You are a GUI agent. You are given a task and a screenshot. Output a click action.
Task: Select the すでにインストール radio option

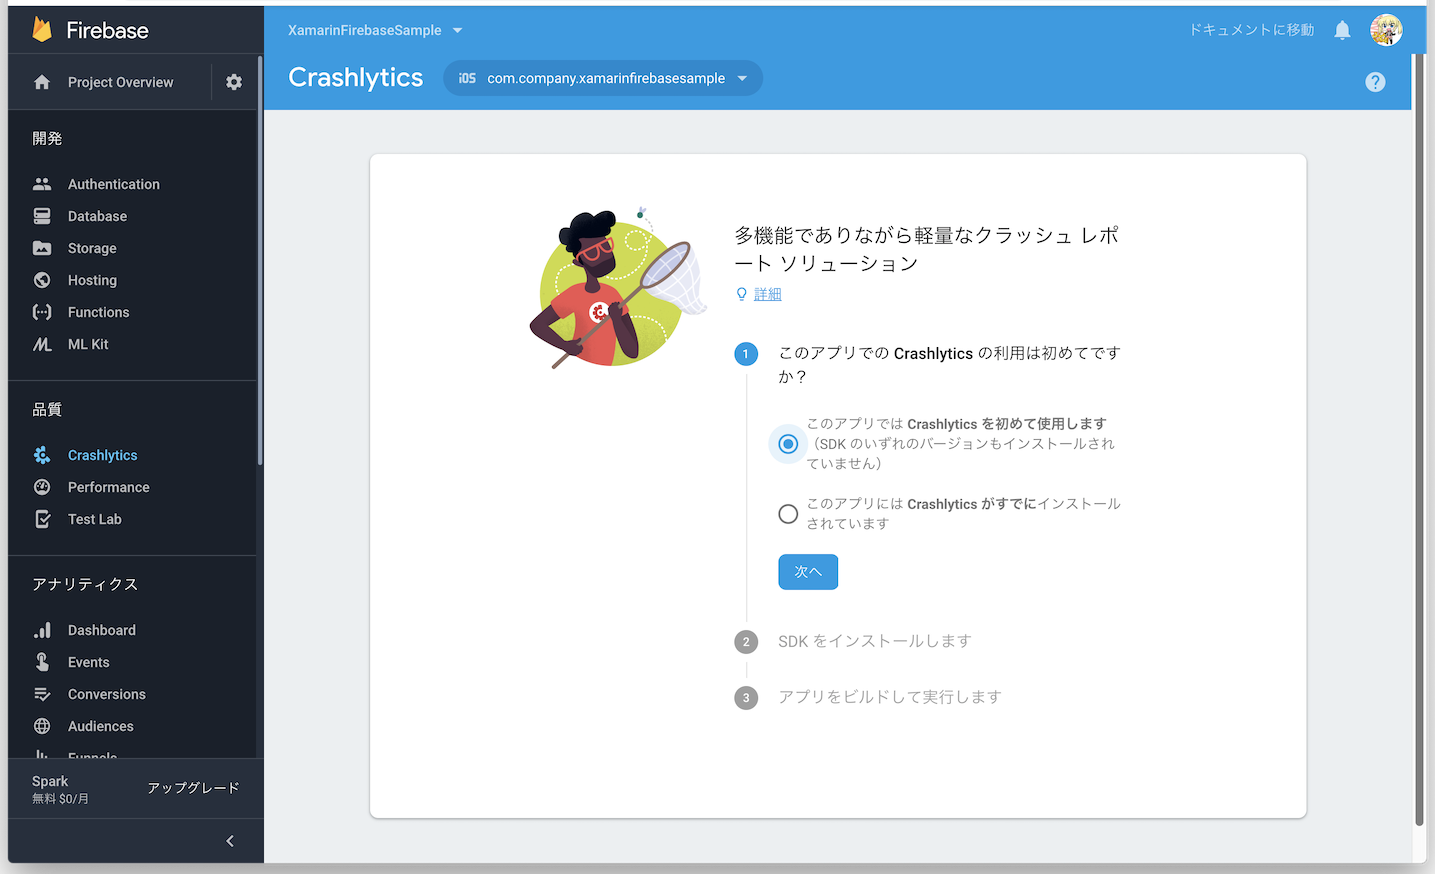tap(787, 514)
